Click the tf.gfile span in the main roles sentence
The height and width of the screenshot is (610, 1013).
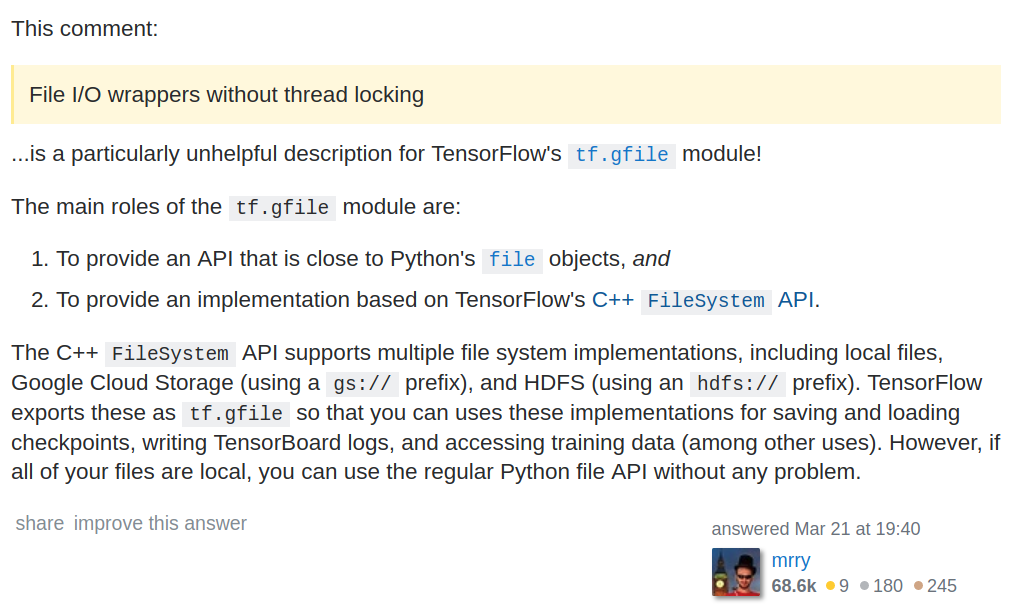click(x=283, y=208)
